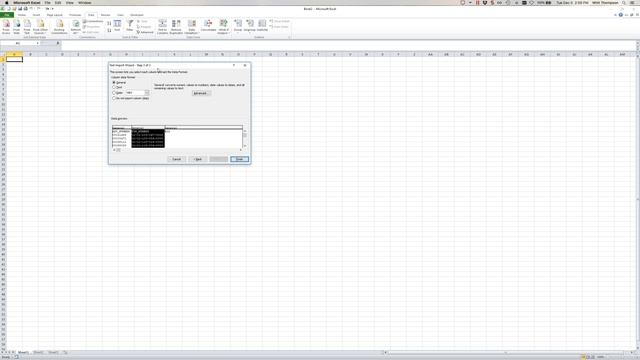Open the macOS Window menu
640x360 pixels.
coord(84,2)
